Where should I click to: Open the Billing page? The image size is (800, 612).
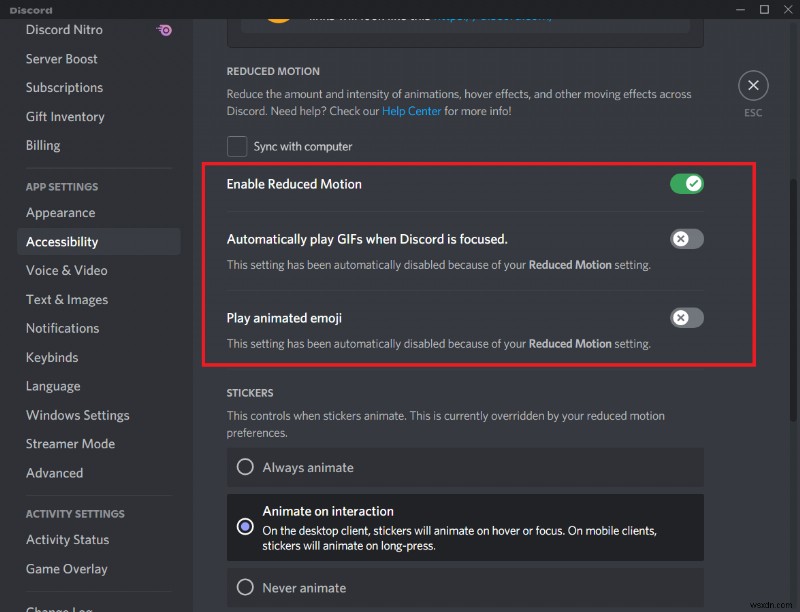coord(43,145)
